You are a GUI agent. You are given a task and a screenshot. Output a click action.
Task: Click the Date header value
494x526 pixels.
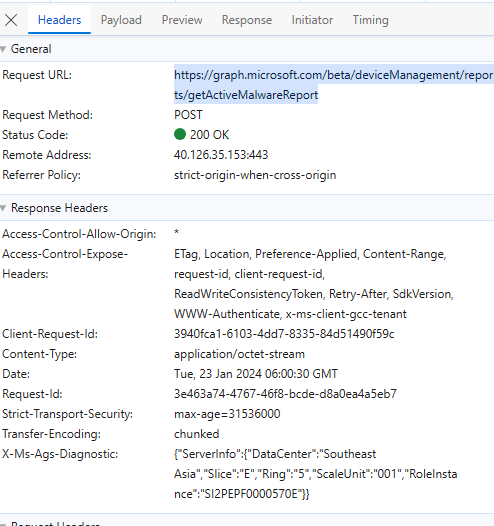click(x=256, y=374)
